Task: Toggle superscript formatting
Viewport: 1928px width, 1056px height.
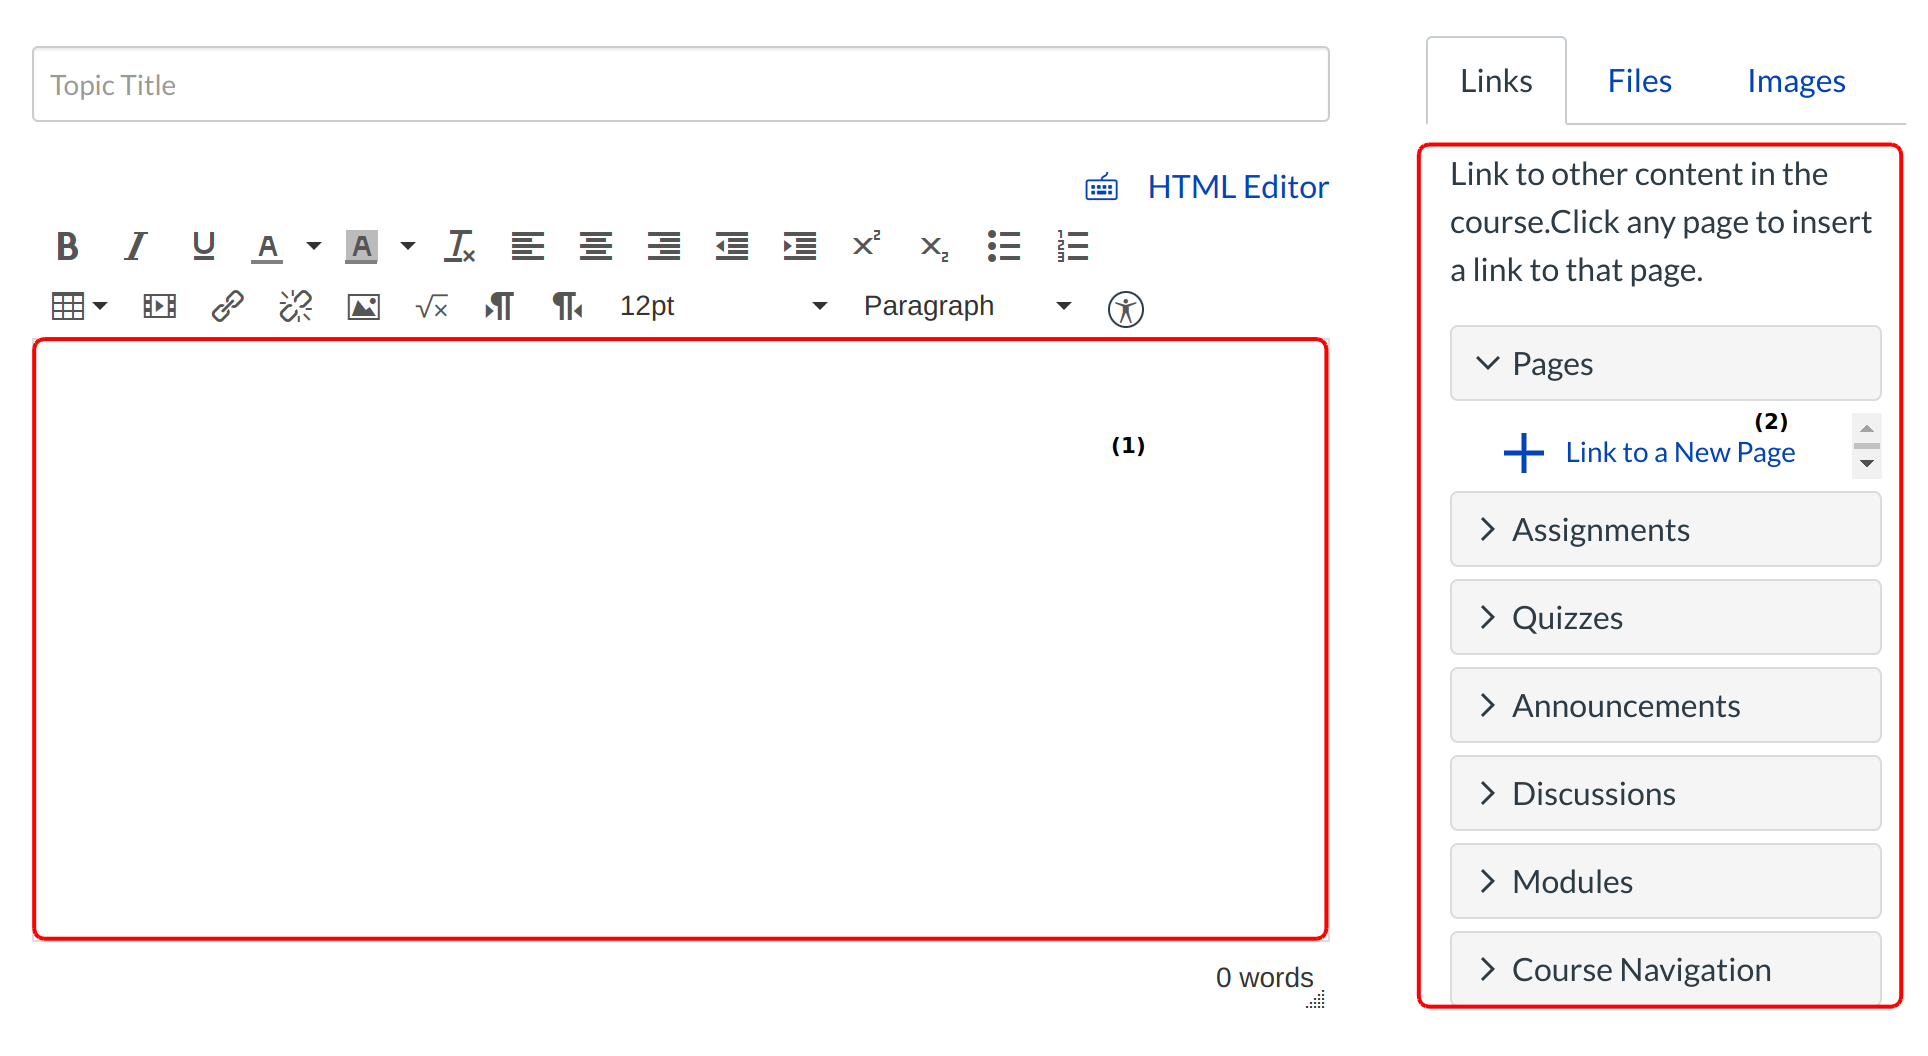Action: pyautogui.click(x=866, y=245)
